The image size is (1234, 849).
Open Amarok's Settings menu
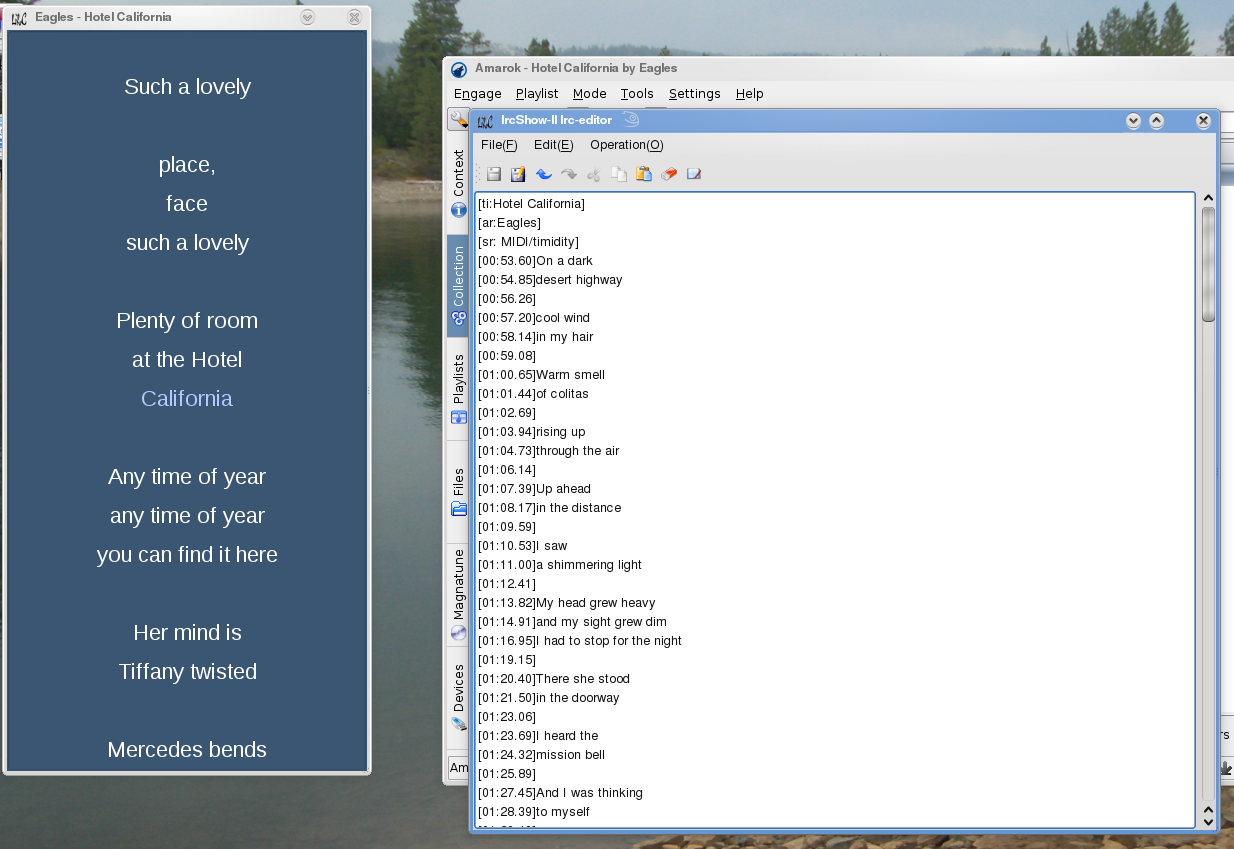[x=695, y=93]
